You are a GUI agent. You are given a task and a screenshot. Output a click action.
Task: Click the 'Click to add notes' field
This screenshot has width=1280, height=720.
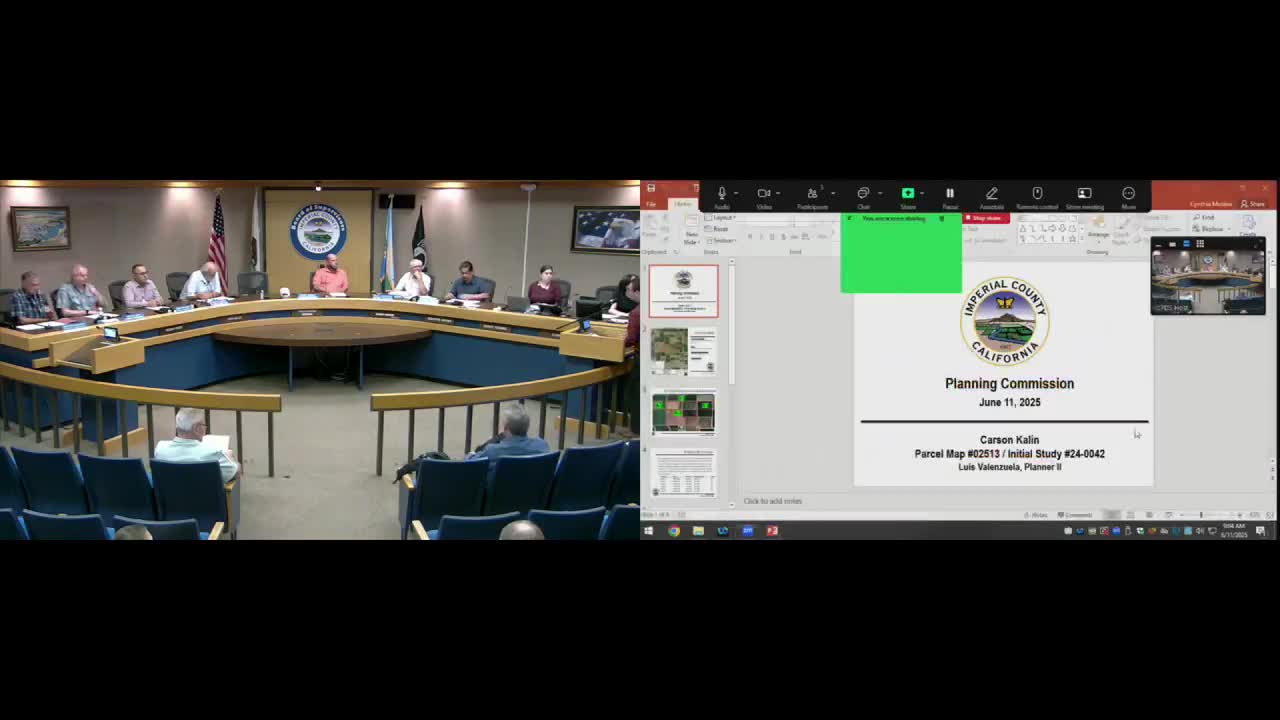773,501
